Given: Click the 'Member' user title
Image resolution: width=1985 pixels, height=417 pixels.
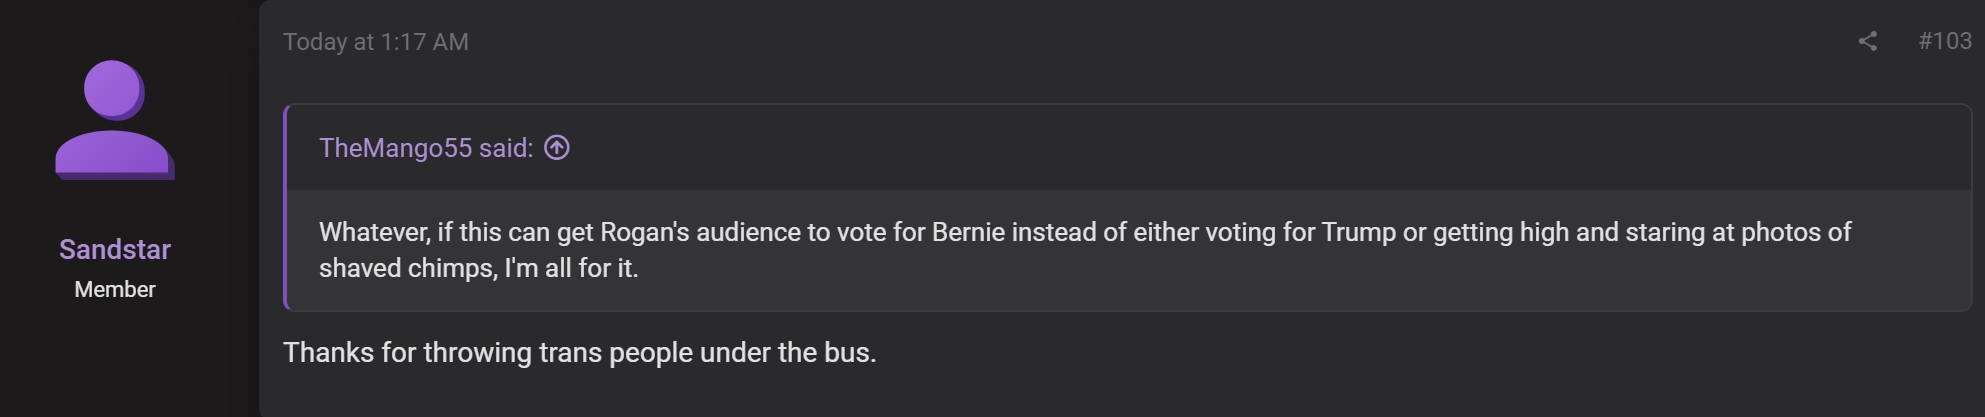Looking at the screenshot, I should (115, 289).
